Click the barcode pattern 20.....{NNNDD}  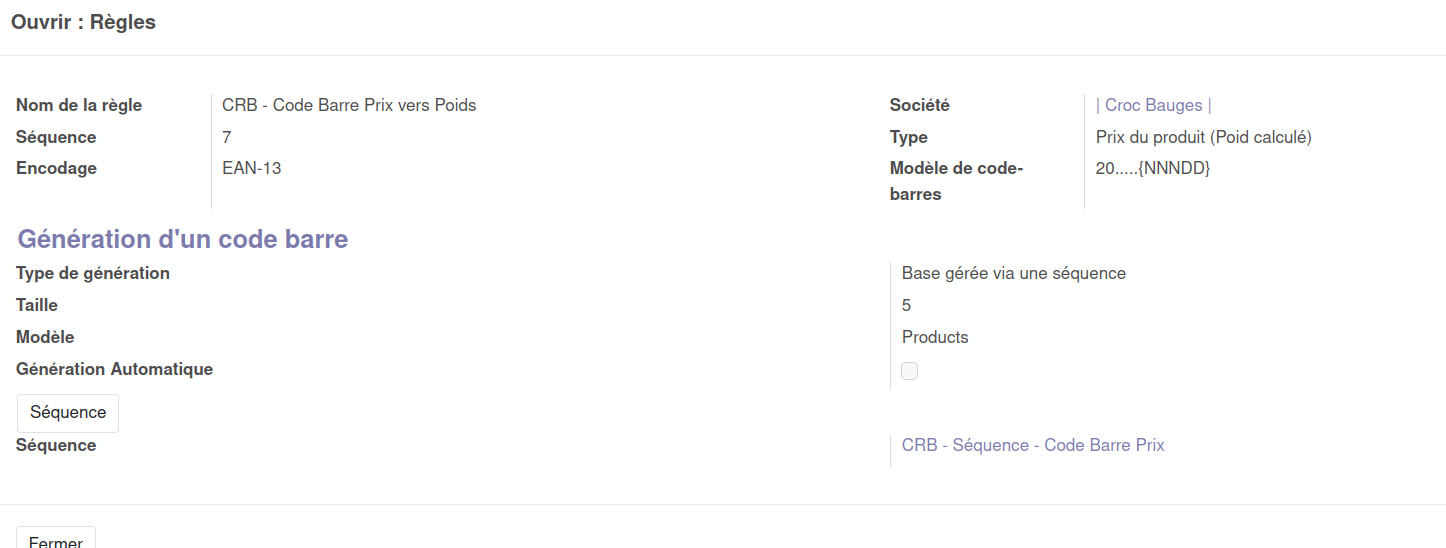pyautogui.click(x=1153, y=168)
